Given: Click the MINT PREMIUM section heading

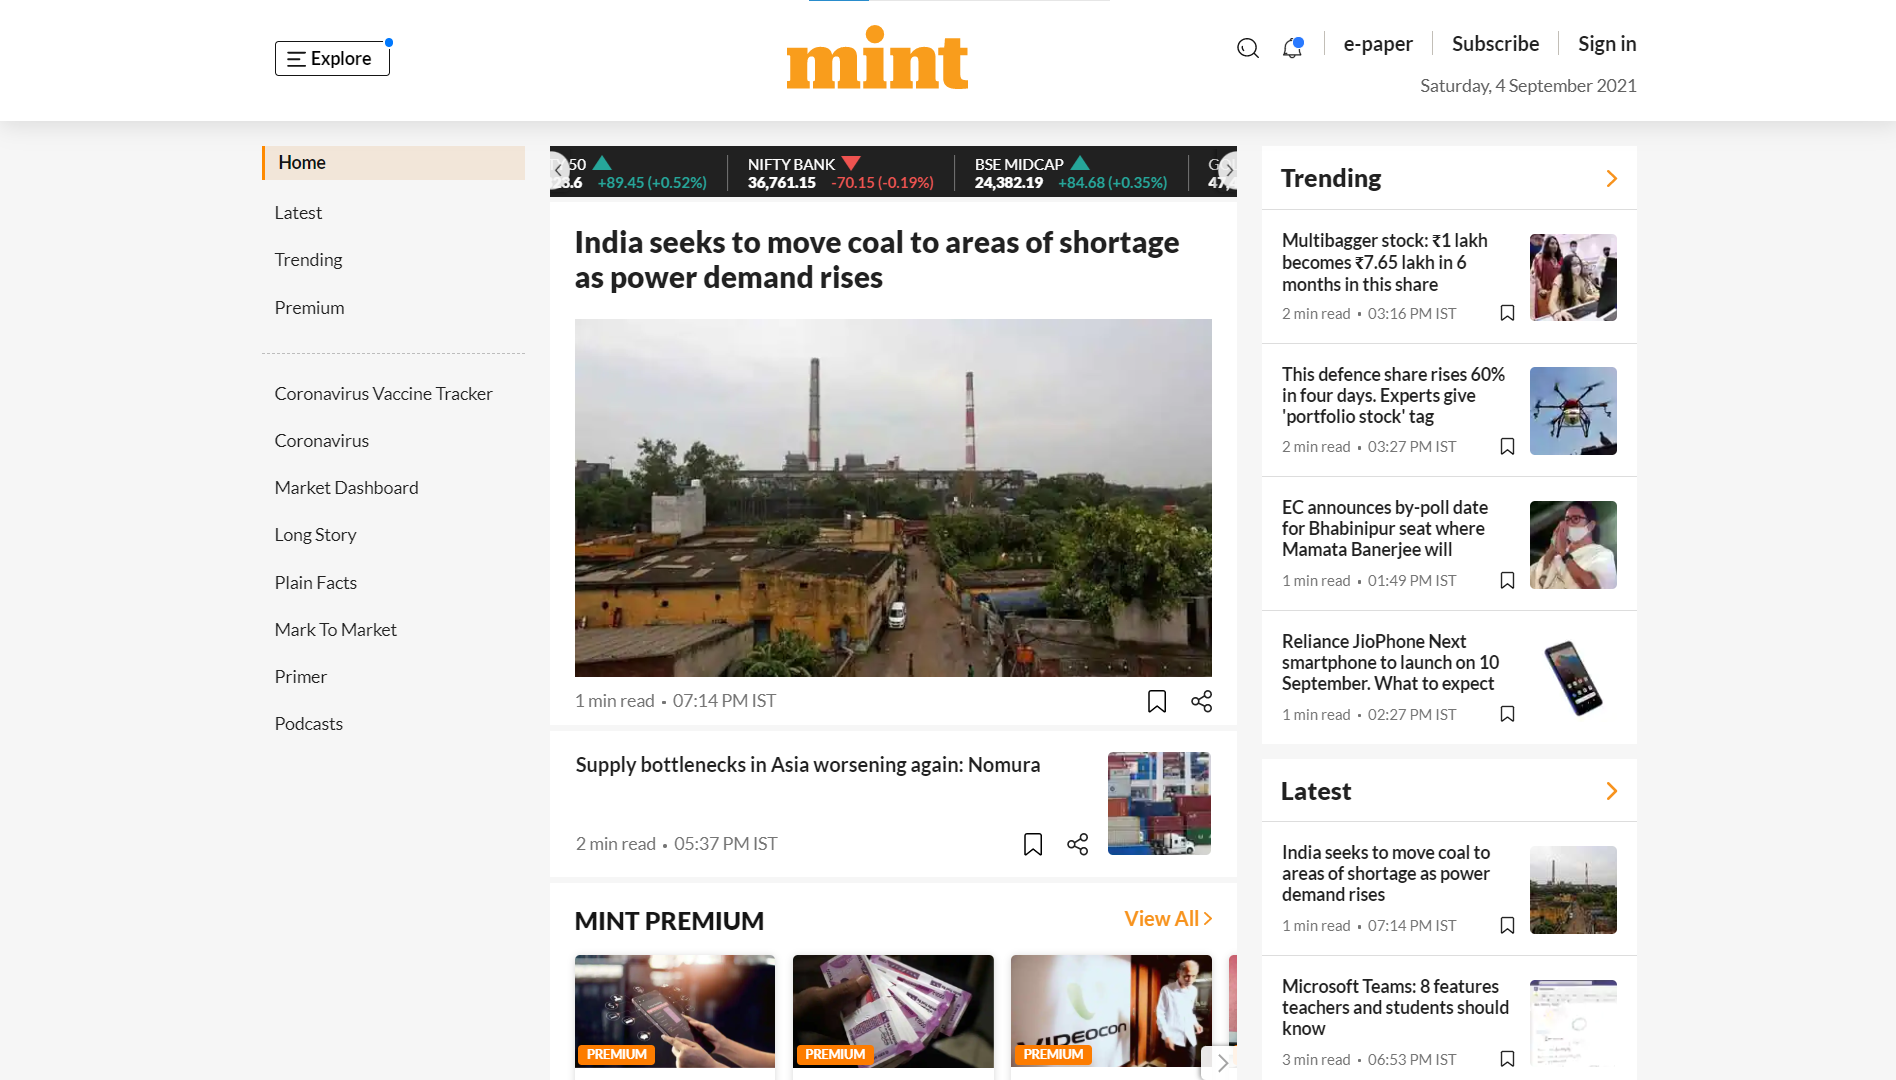Looking at the screenshot, I should (x=669, y=921).
